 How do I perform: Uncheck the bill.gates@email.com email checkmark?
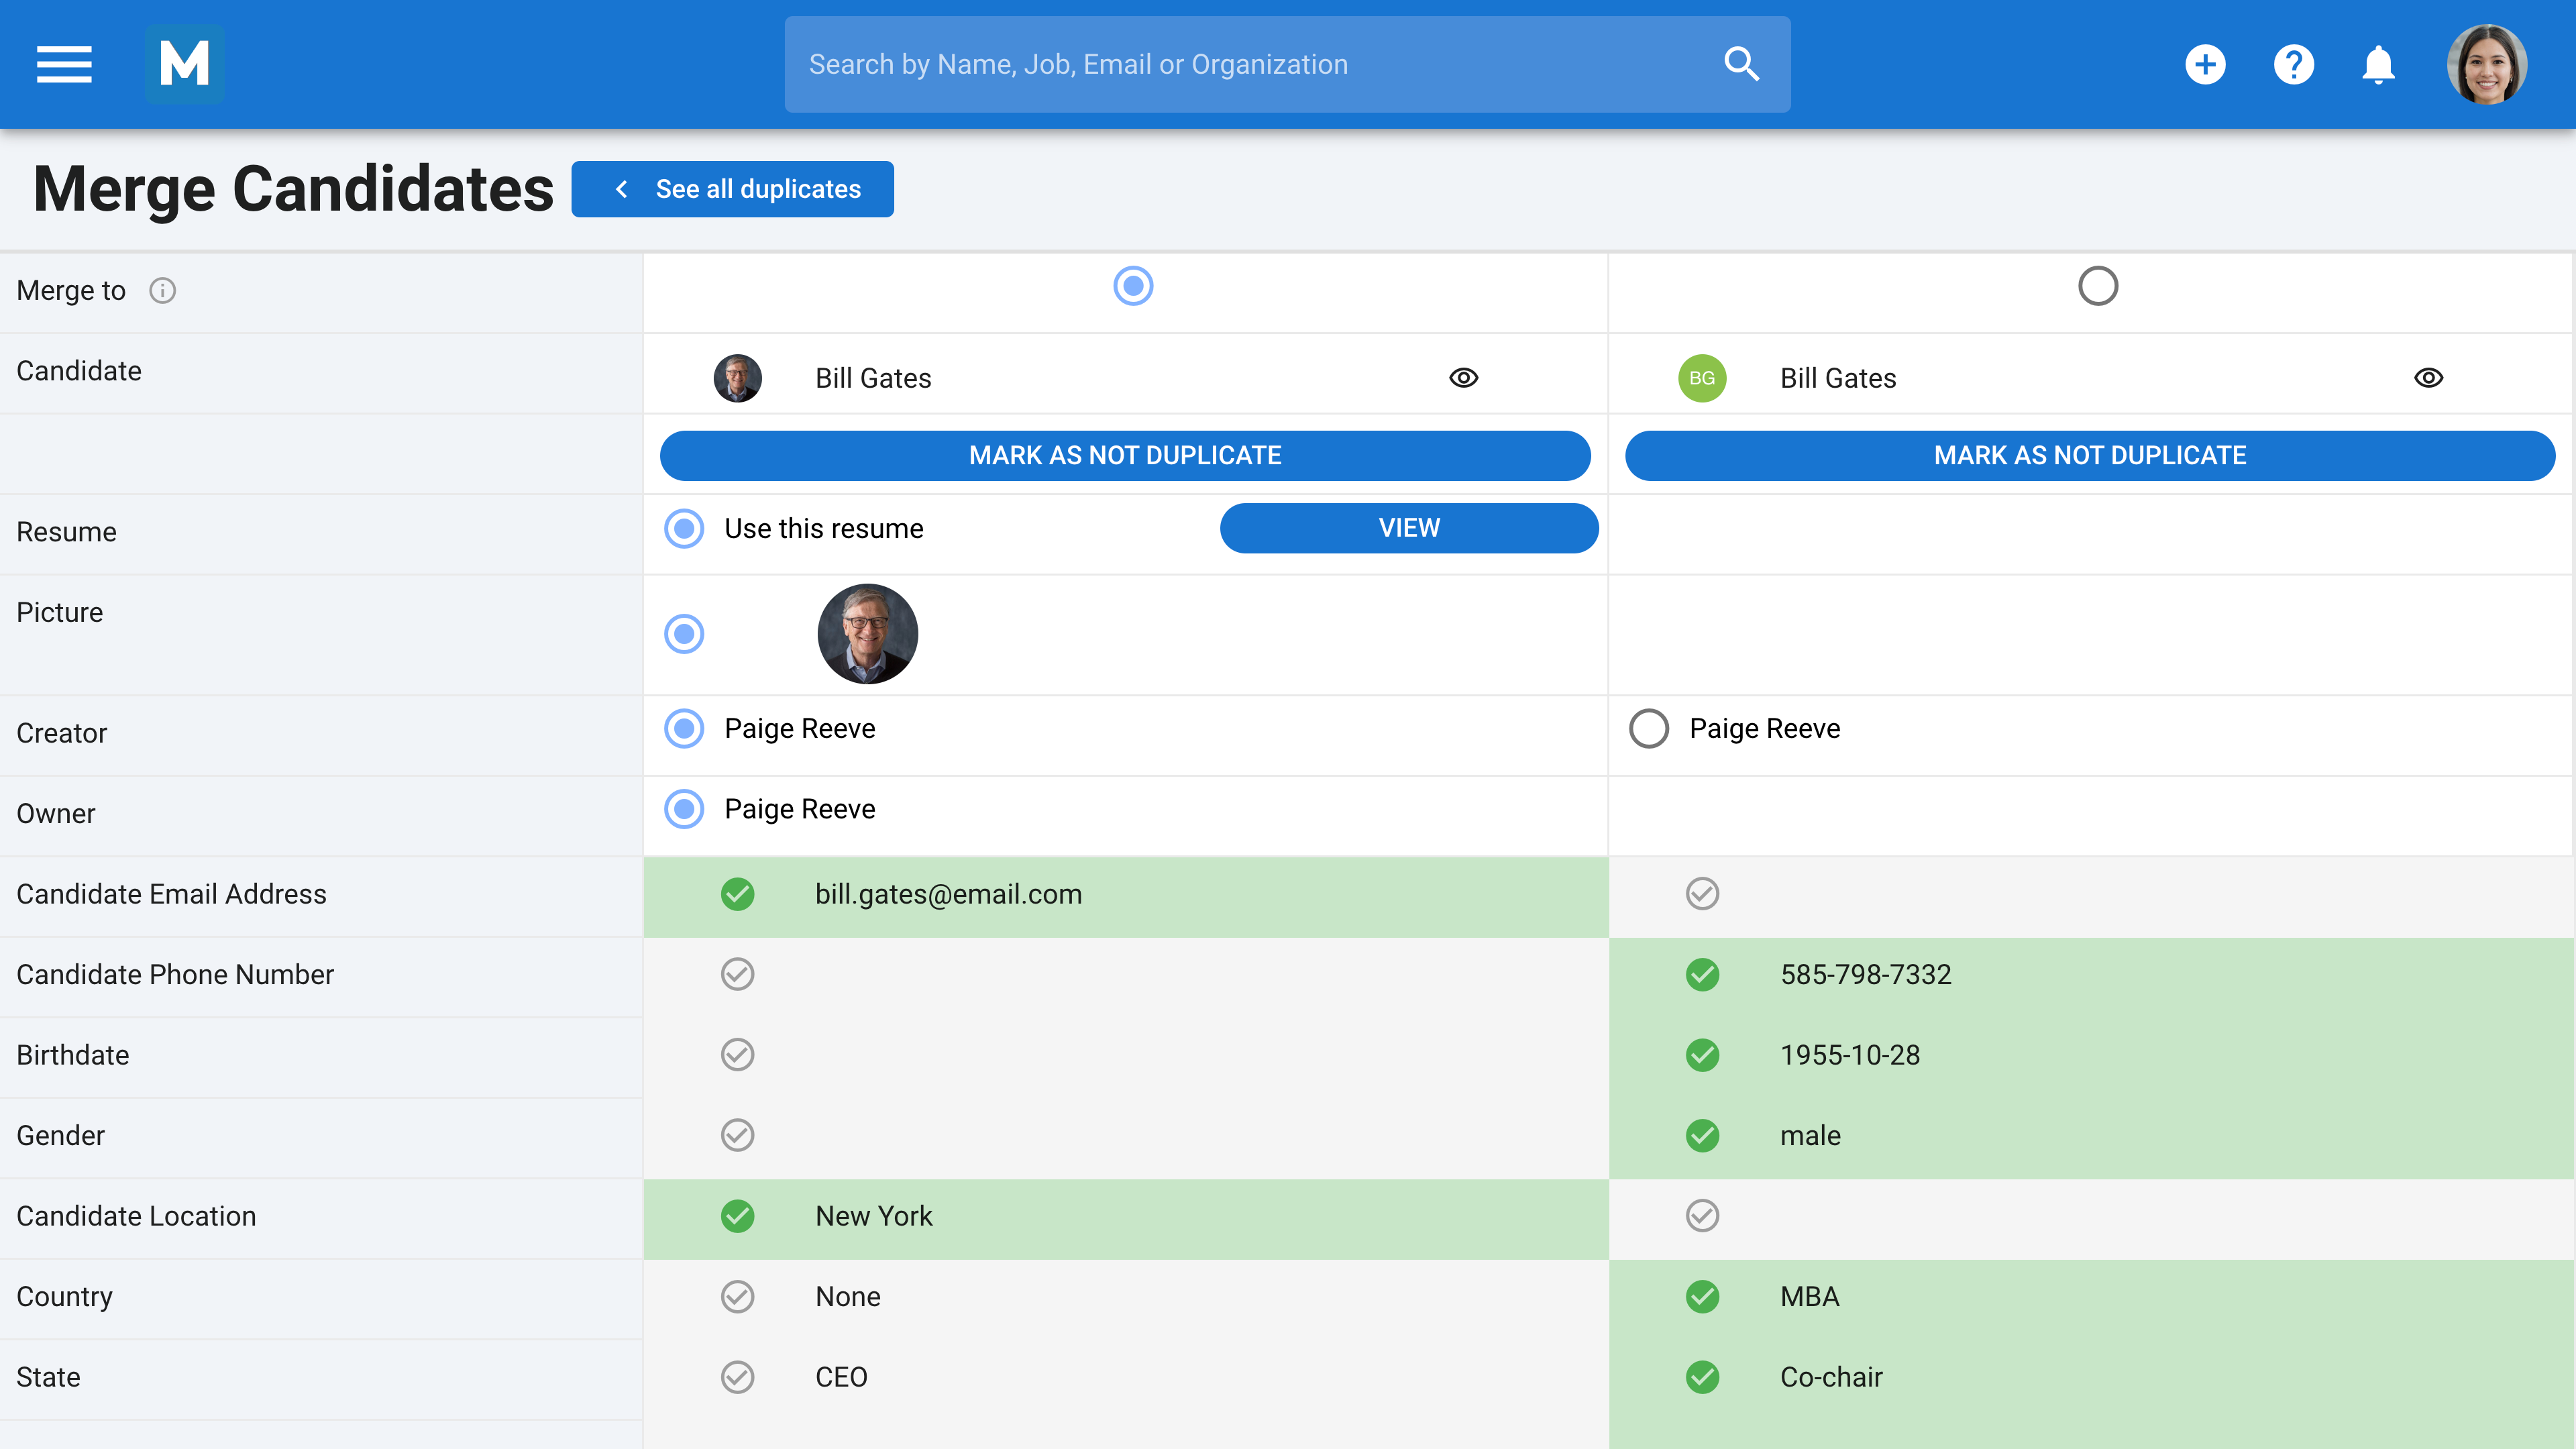tap(737, 894)
